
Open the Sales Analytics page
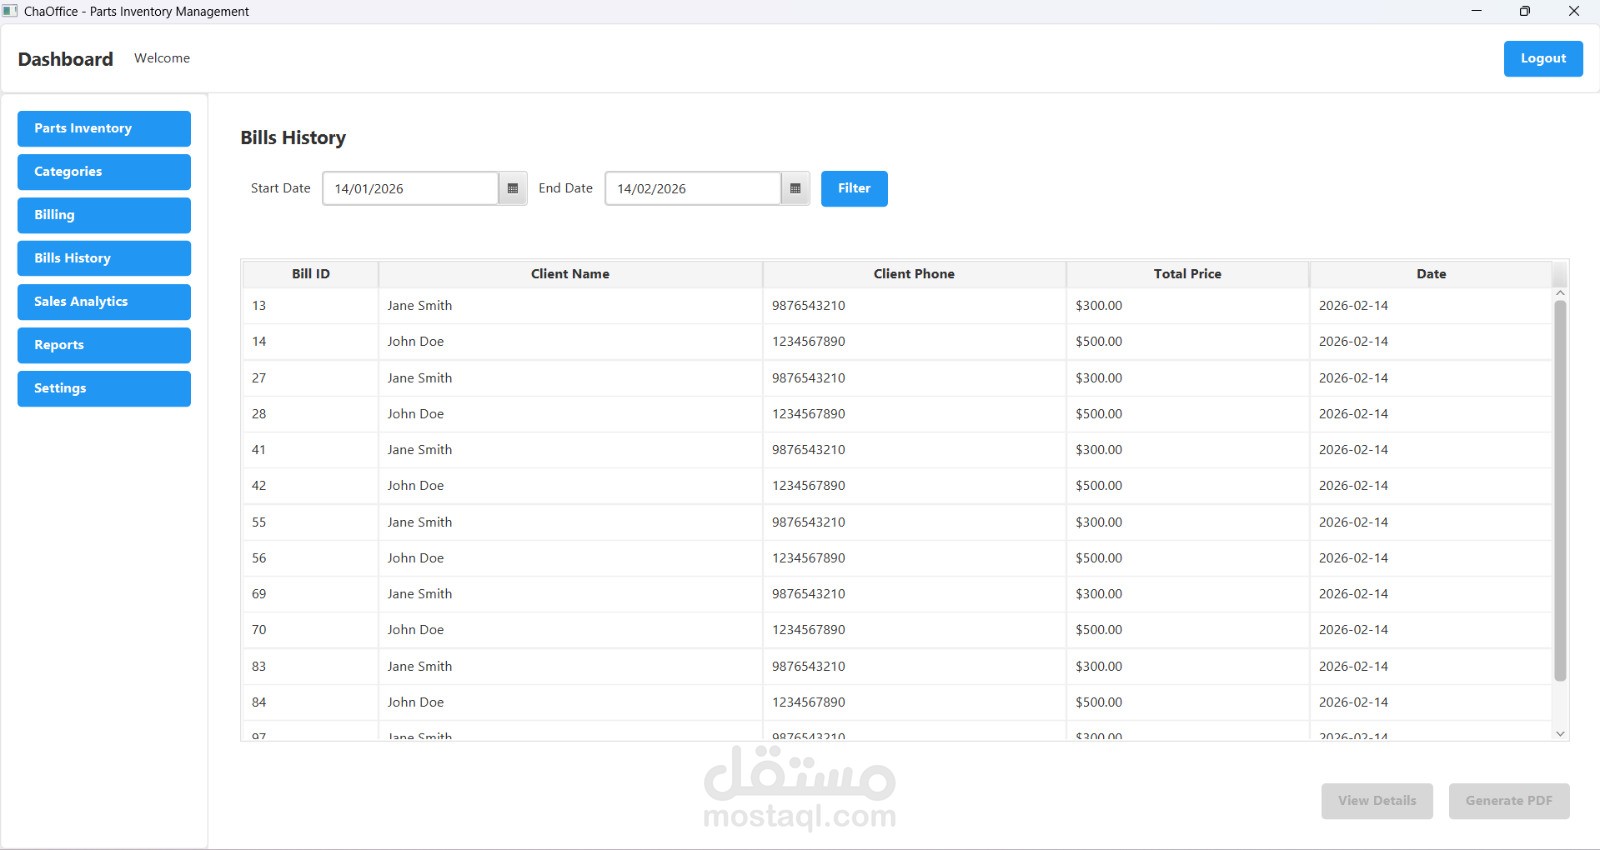[x=104, y=302]
